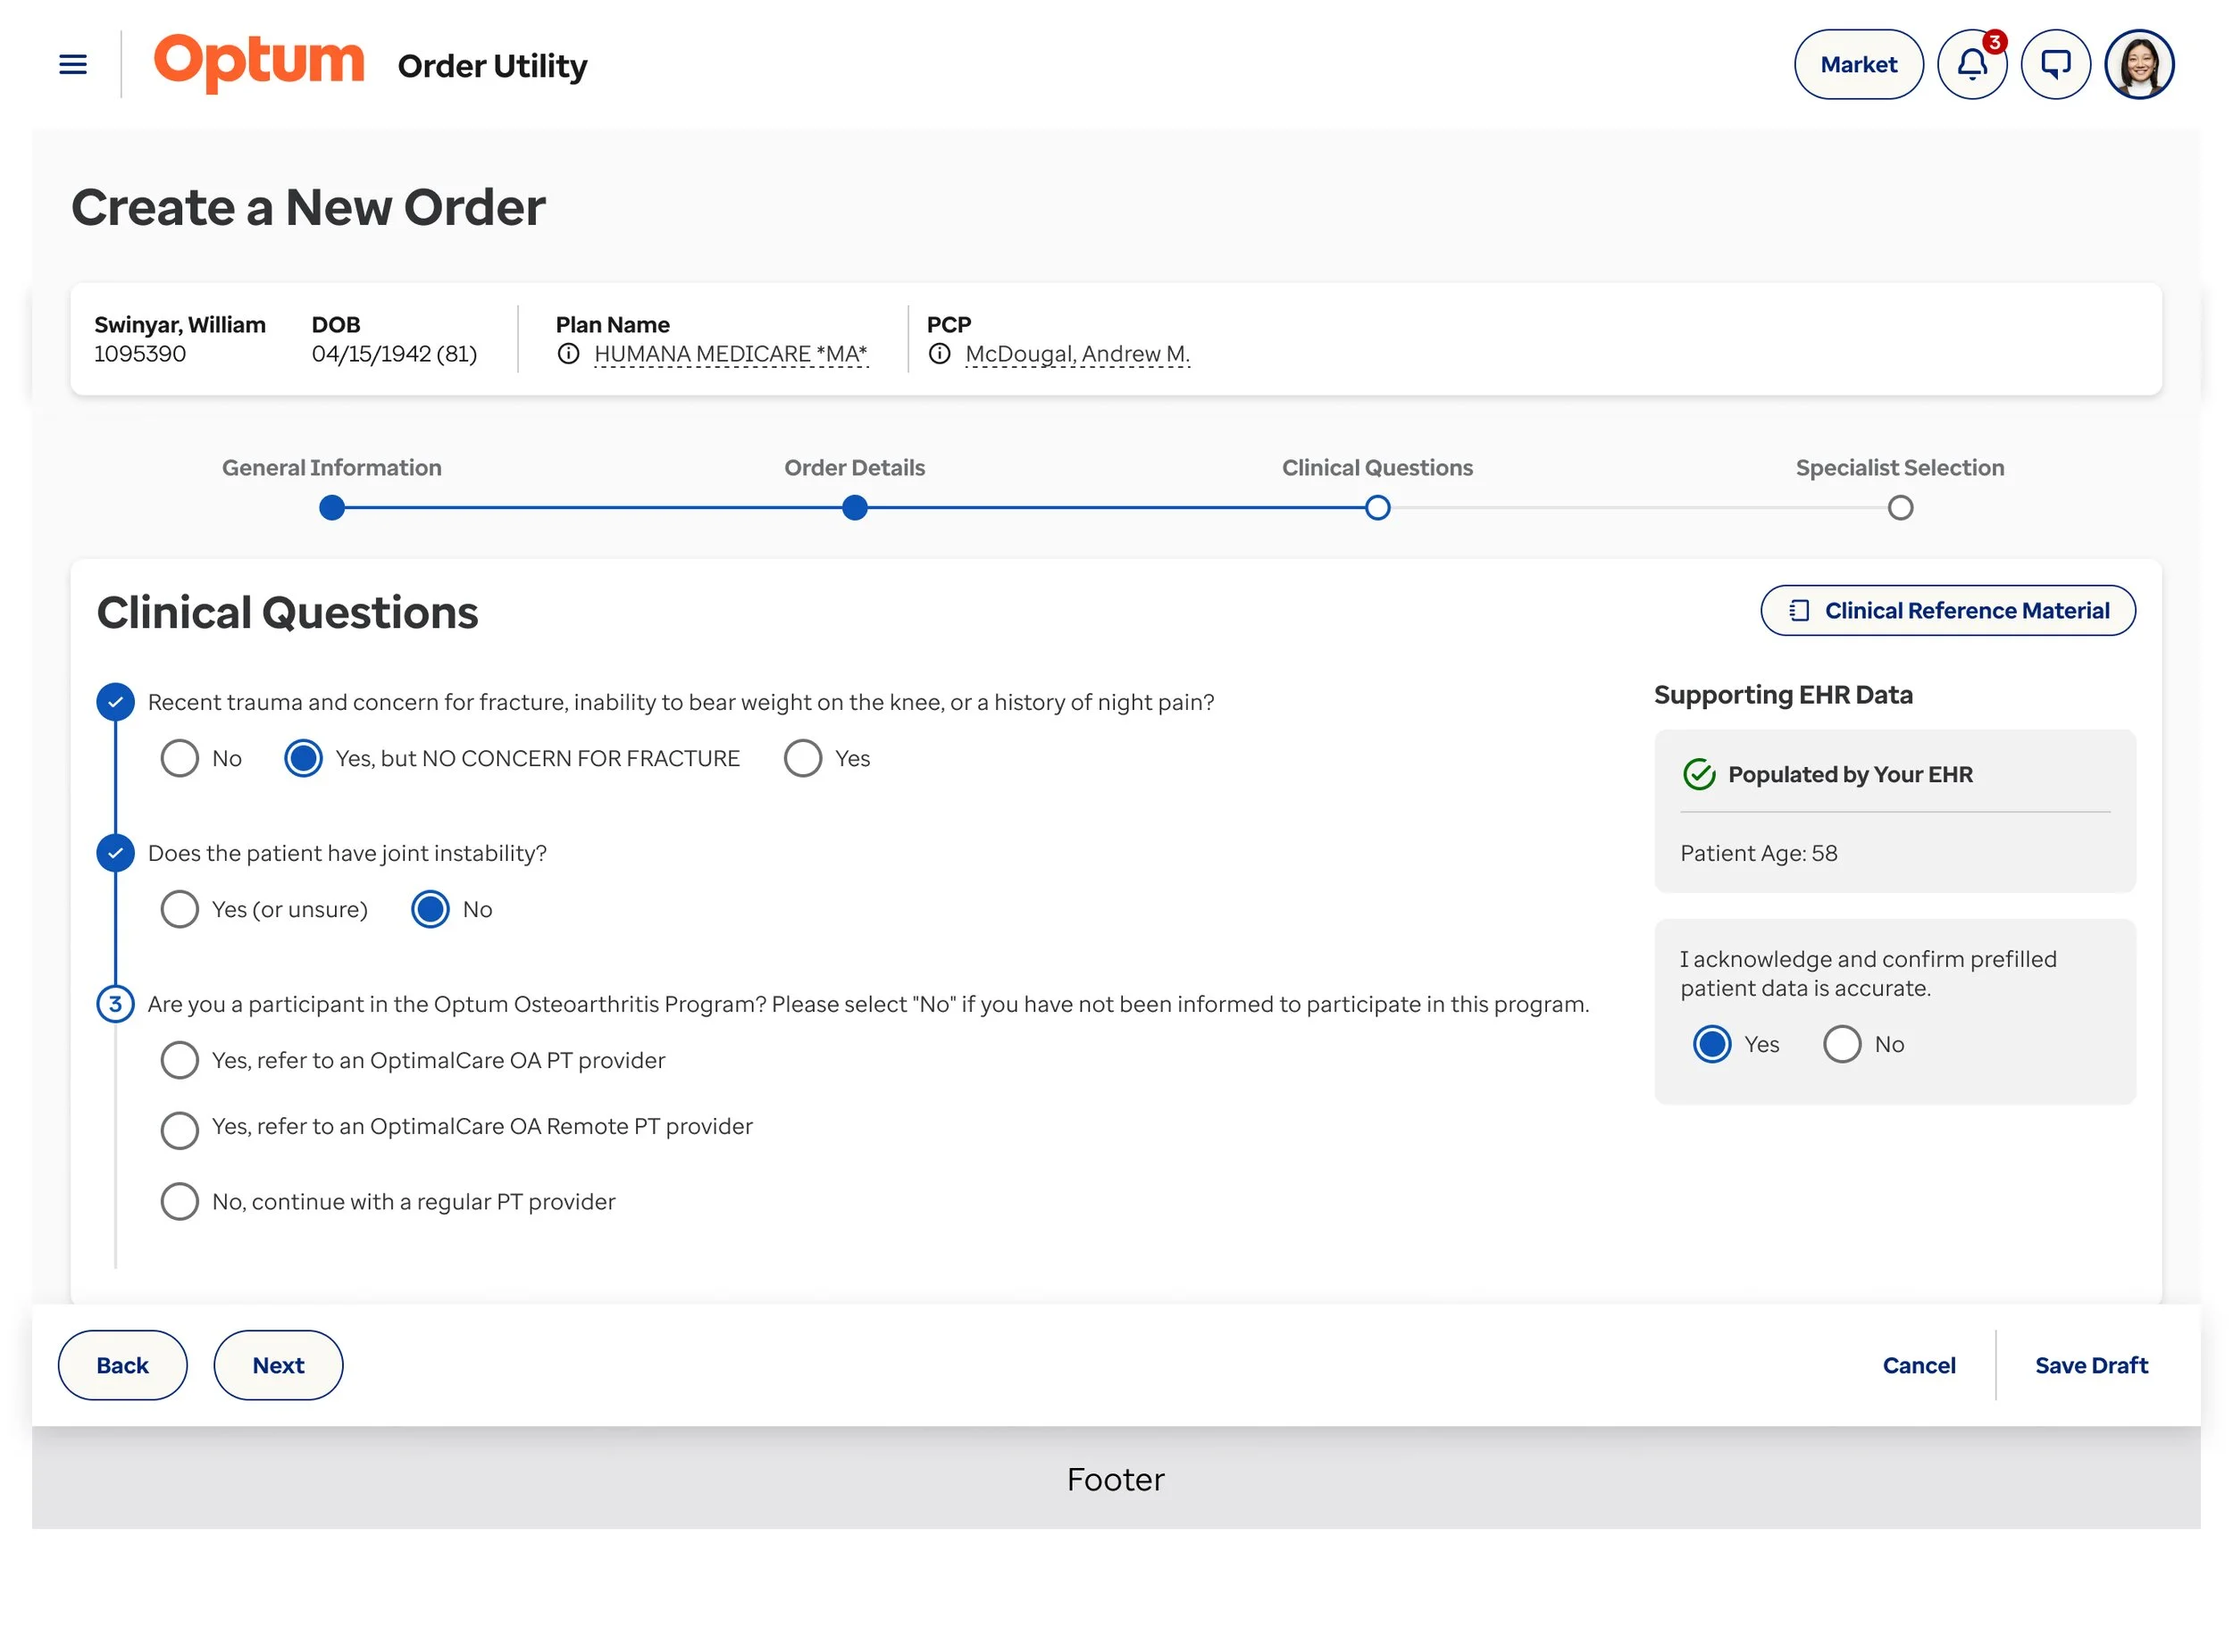Expand the HUMANA MEDICARE *MA* plan details
The height and width of the screenshot is (1652, 2233).
click(x=731, y=353)
